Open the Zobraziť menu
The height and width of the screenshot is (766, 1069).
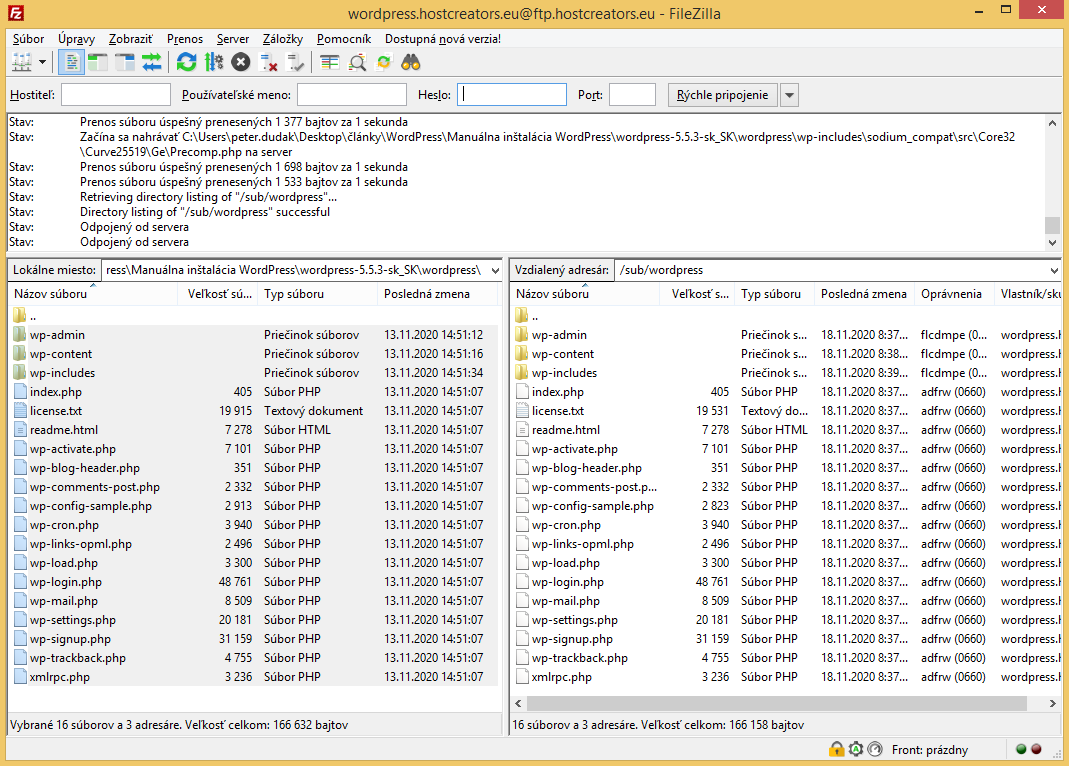(x=131, y=39)
